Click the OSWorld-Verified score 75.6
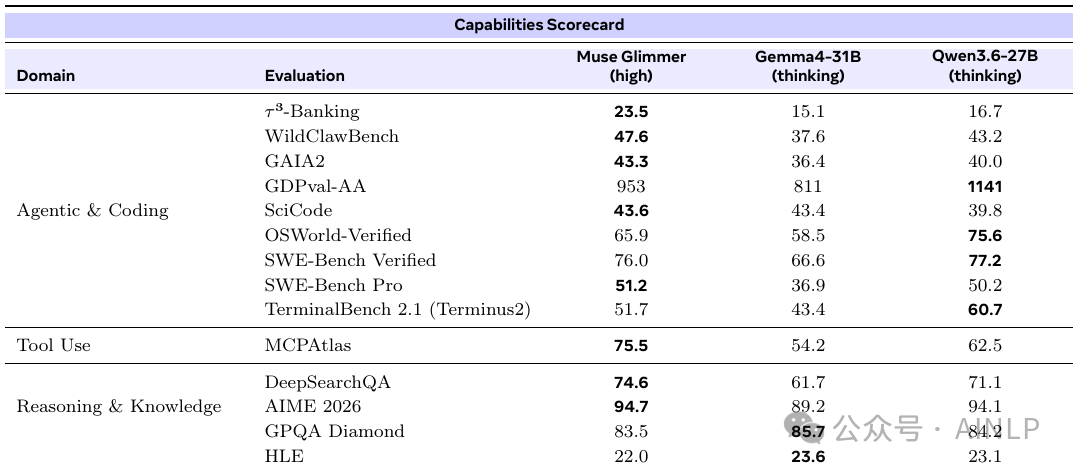Viewport: 1073px width, 471px height. click(x=985, y=236)
